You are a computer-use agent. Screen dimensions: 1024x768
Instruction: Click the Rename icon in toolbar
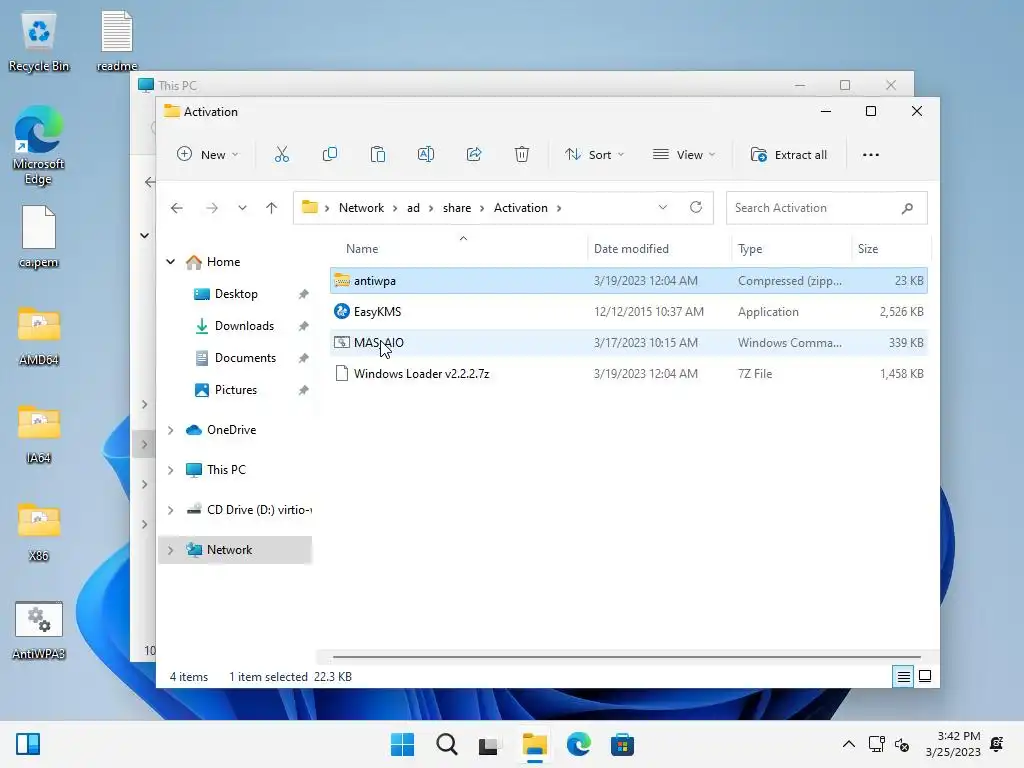coord(426,155)
